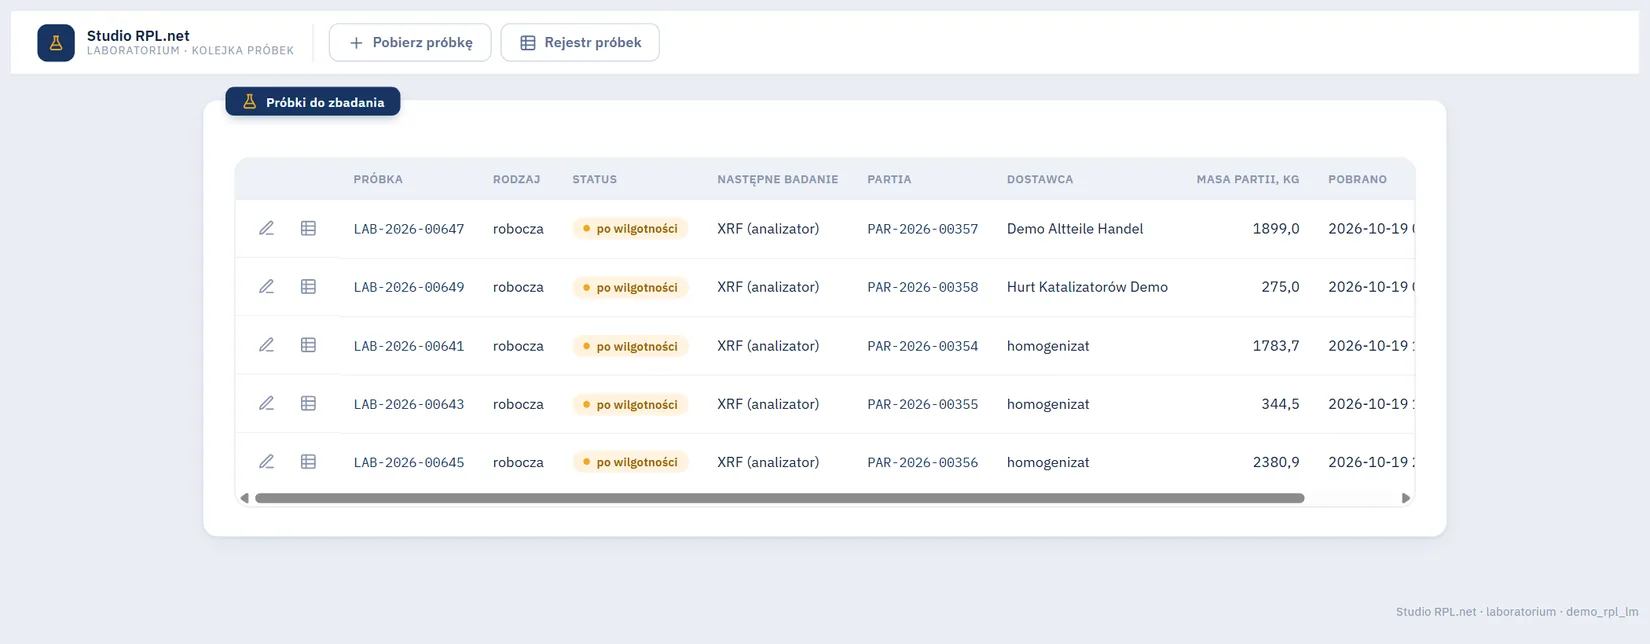Click the RODZAJ column header

(x=516, y=180)
